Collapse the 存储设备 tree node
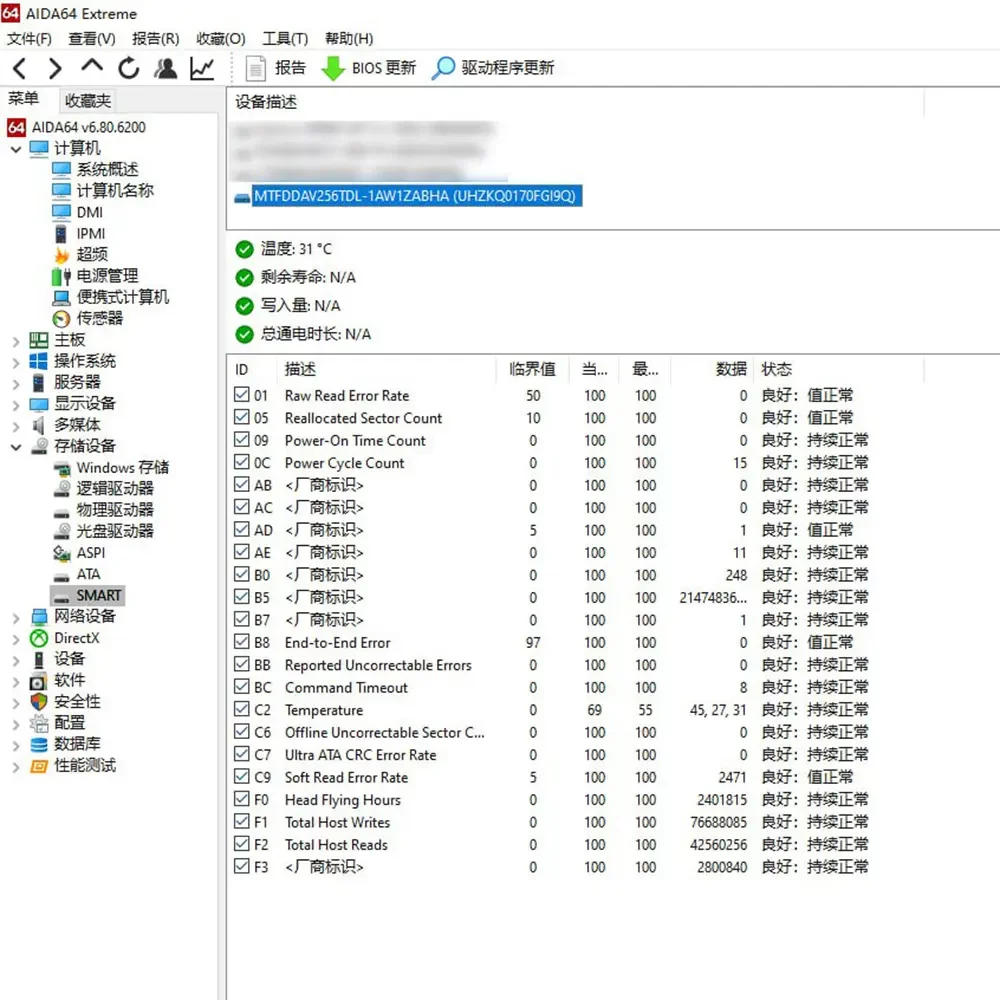This screenshot has width=1000, height=1000. 16,447
